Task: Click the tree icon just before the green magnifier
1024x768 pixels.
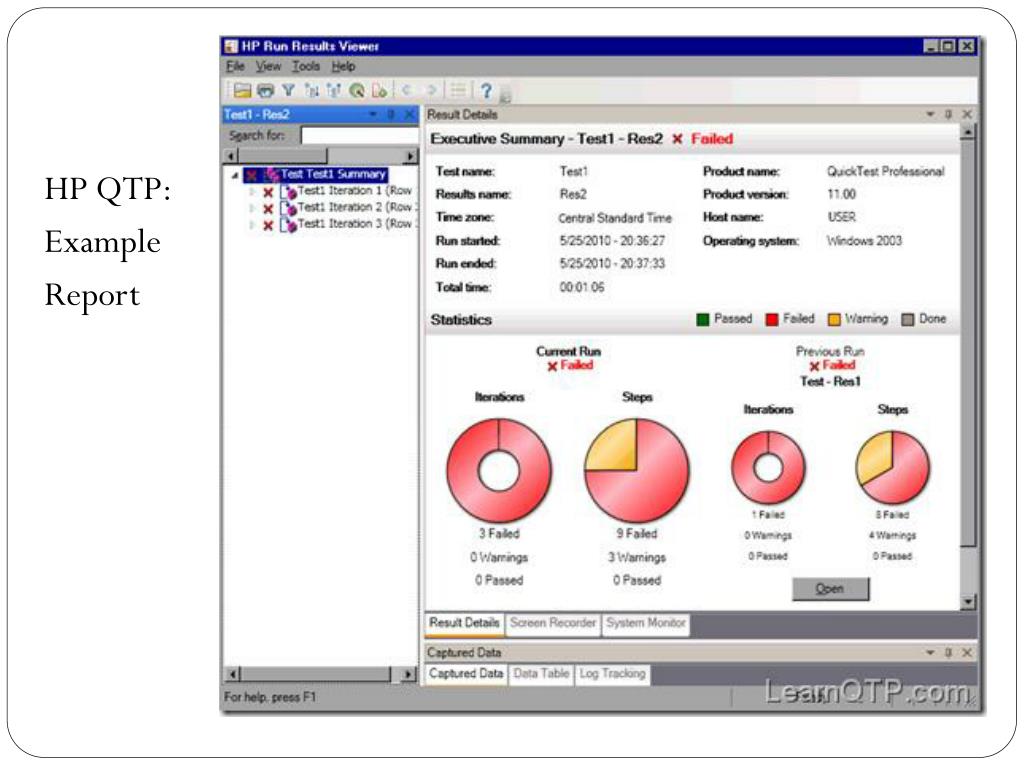Action: pyautogui.click(x=334, y=90)
